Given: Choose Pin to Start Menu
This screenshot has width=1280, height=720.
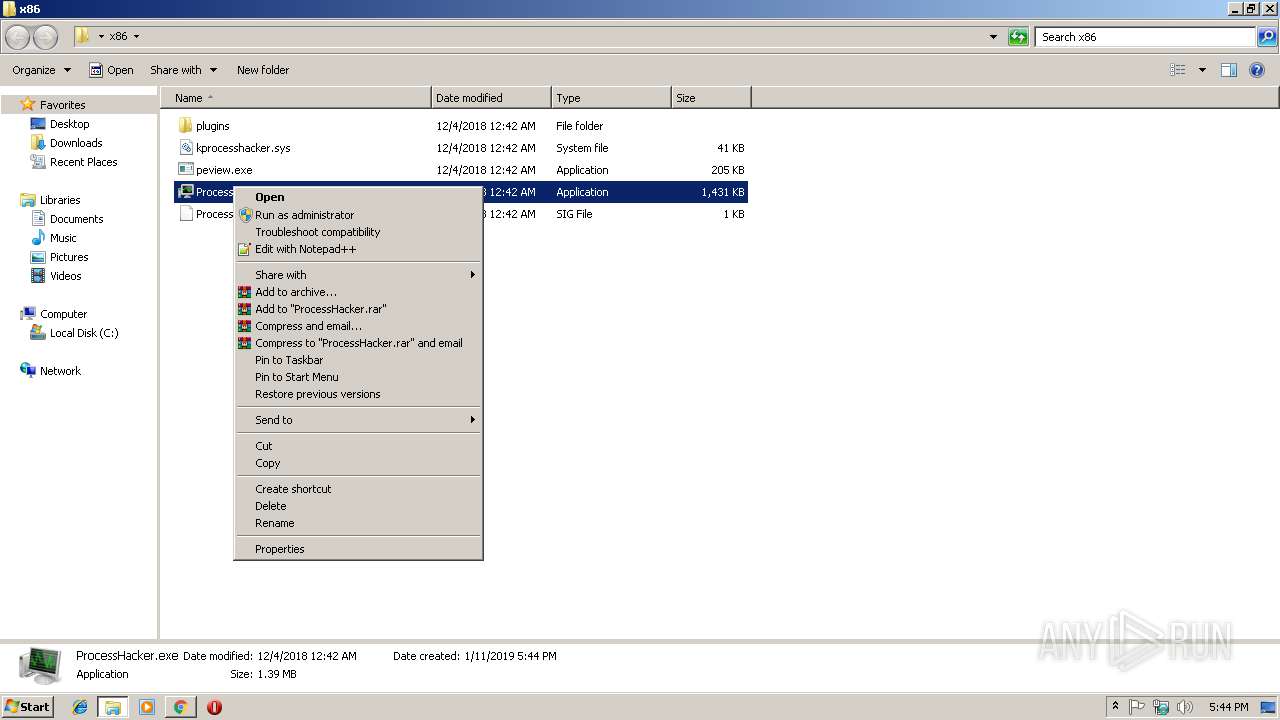Looking at the screenshot, I should pos(358,377).
